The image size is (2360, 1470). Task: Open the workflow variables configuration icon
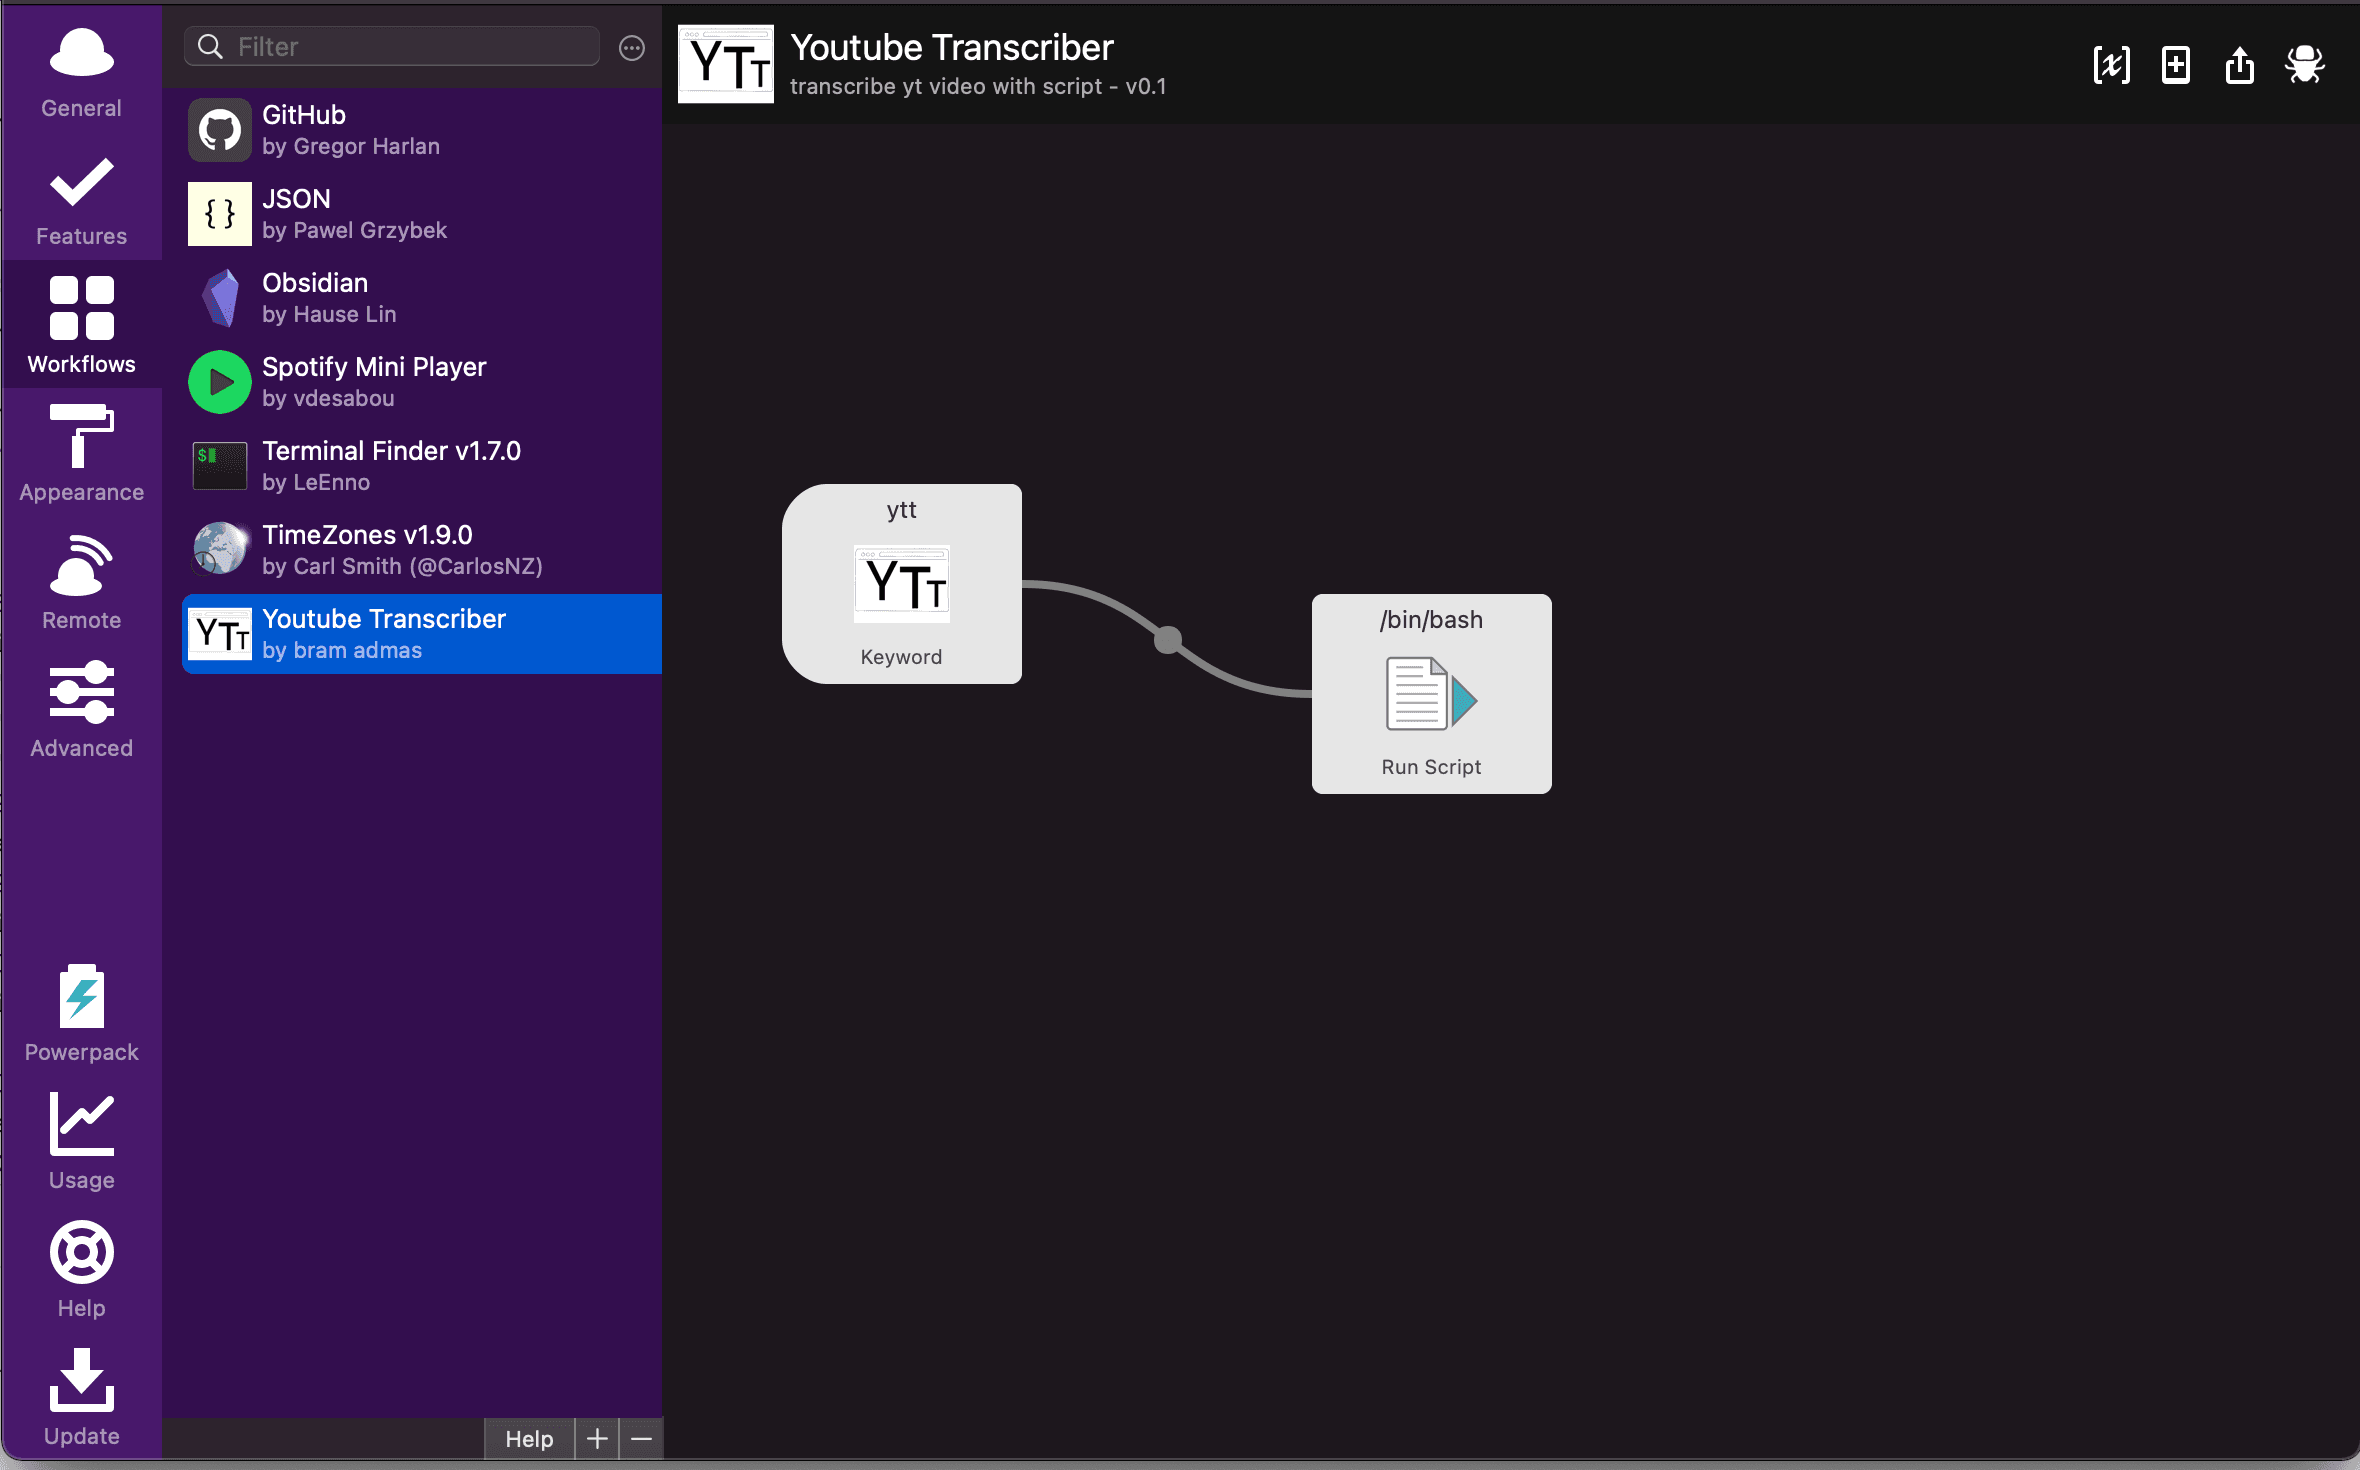pos(2111,66)
